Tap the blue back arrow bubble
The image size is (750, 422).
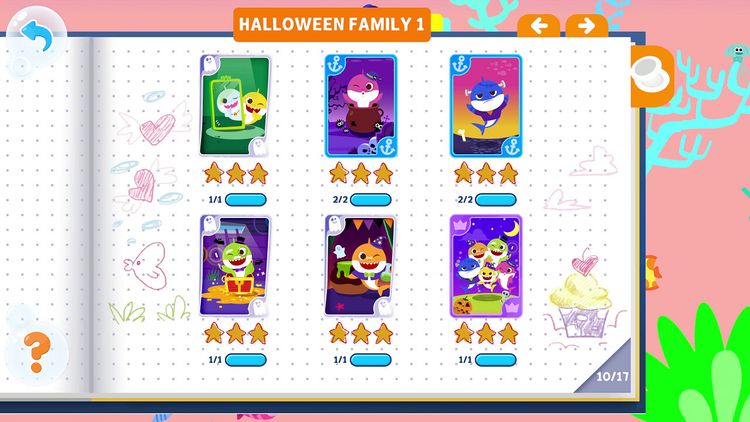click(36, 37)
